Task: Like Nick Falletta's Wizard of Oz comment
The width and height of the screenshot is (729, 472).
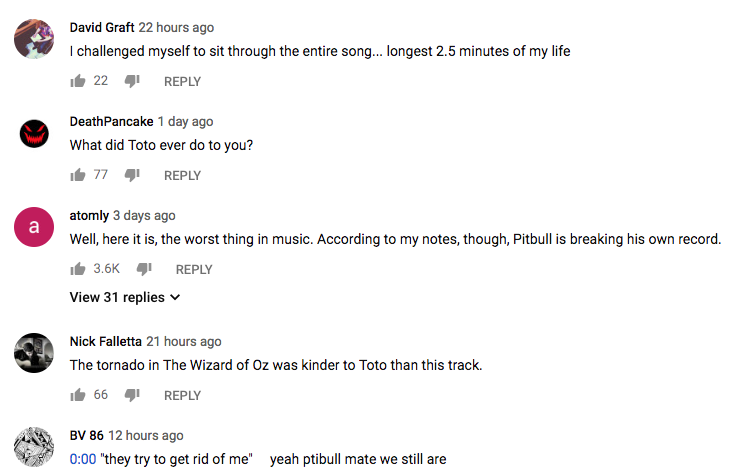Action: pyautogui.click(x=78, y=395)
